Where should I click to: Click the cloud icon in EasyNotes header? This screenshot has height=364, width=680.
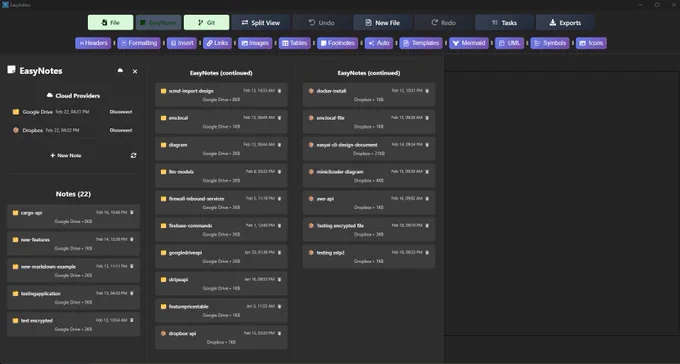[x=120, y=71]
